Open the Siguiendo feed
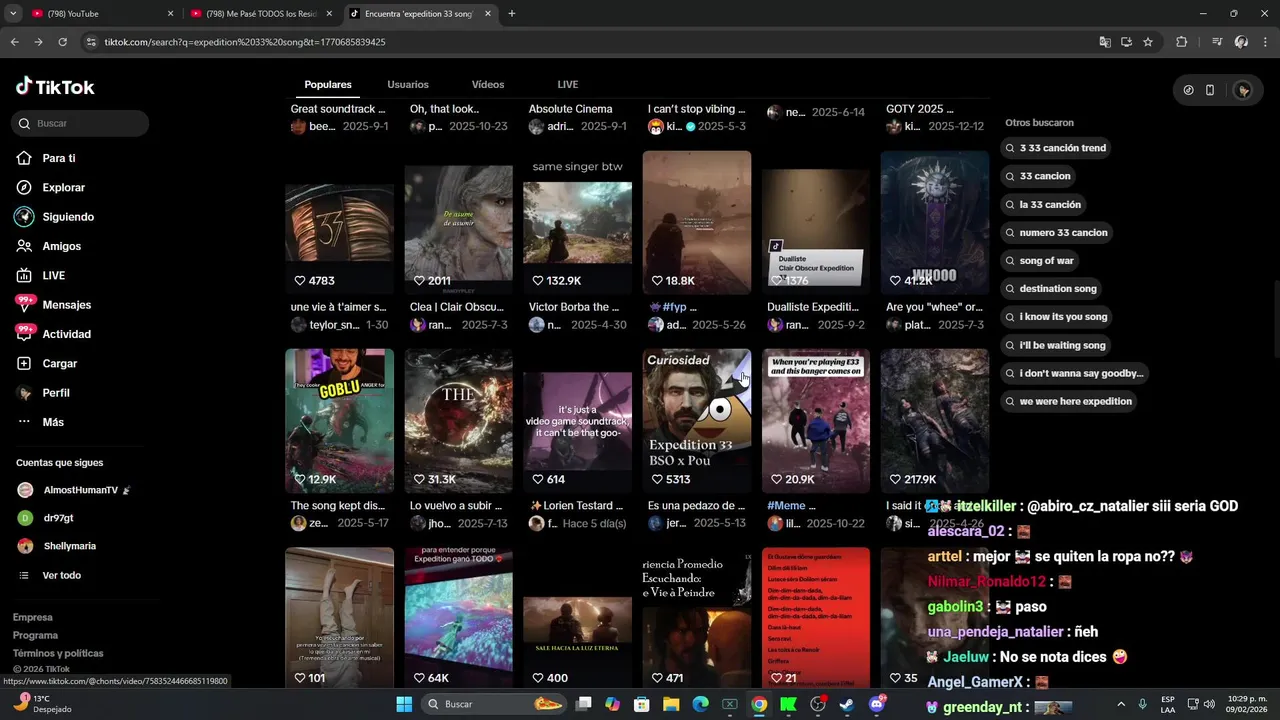This screenshot has width=1280, height=720. [x=67, y=217]
